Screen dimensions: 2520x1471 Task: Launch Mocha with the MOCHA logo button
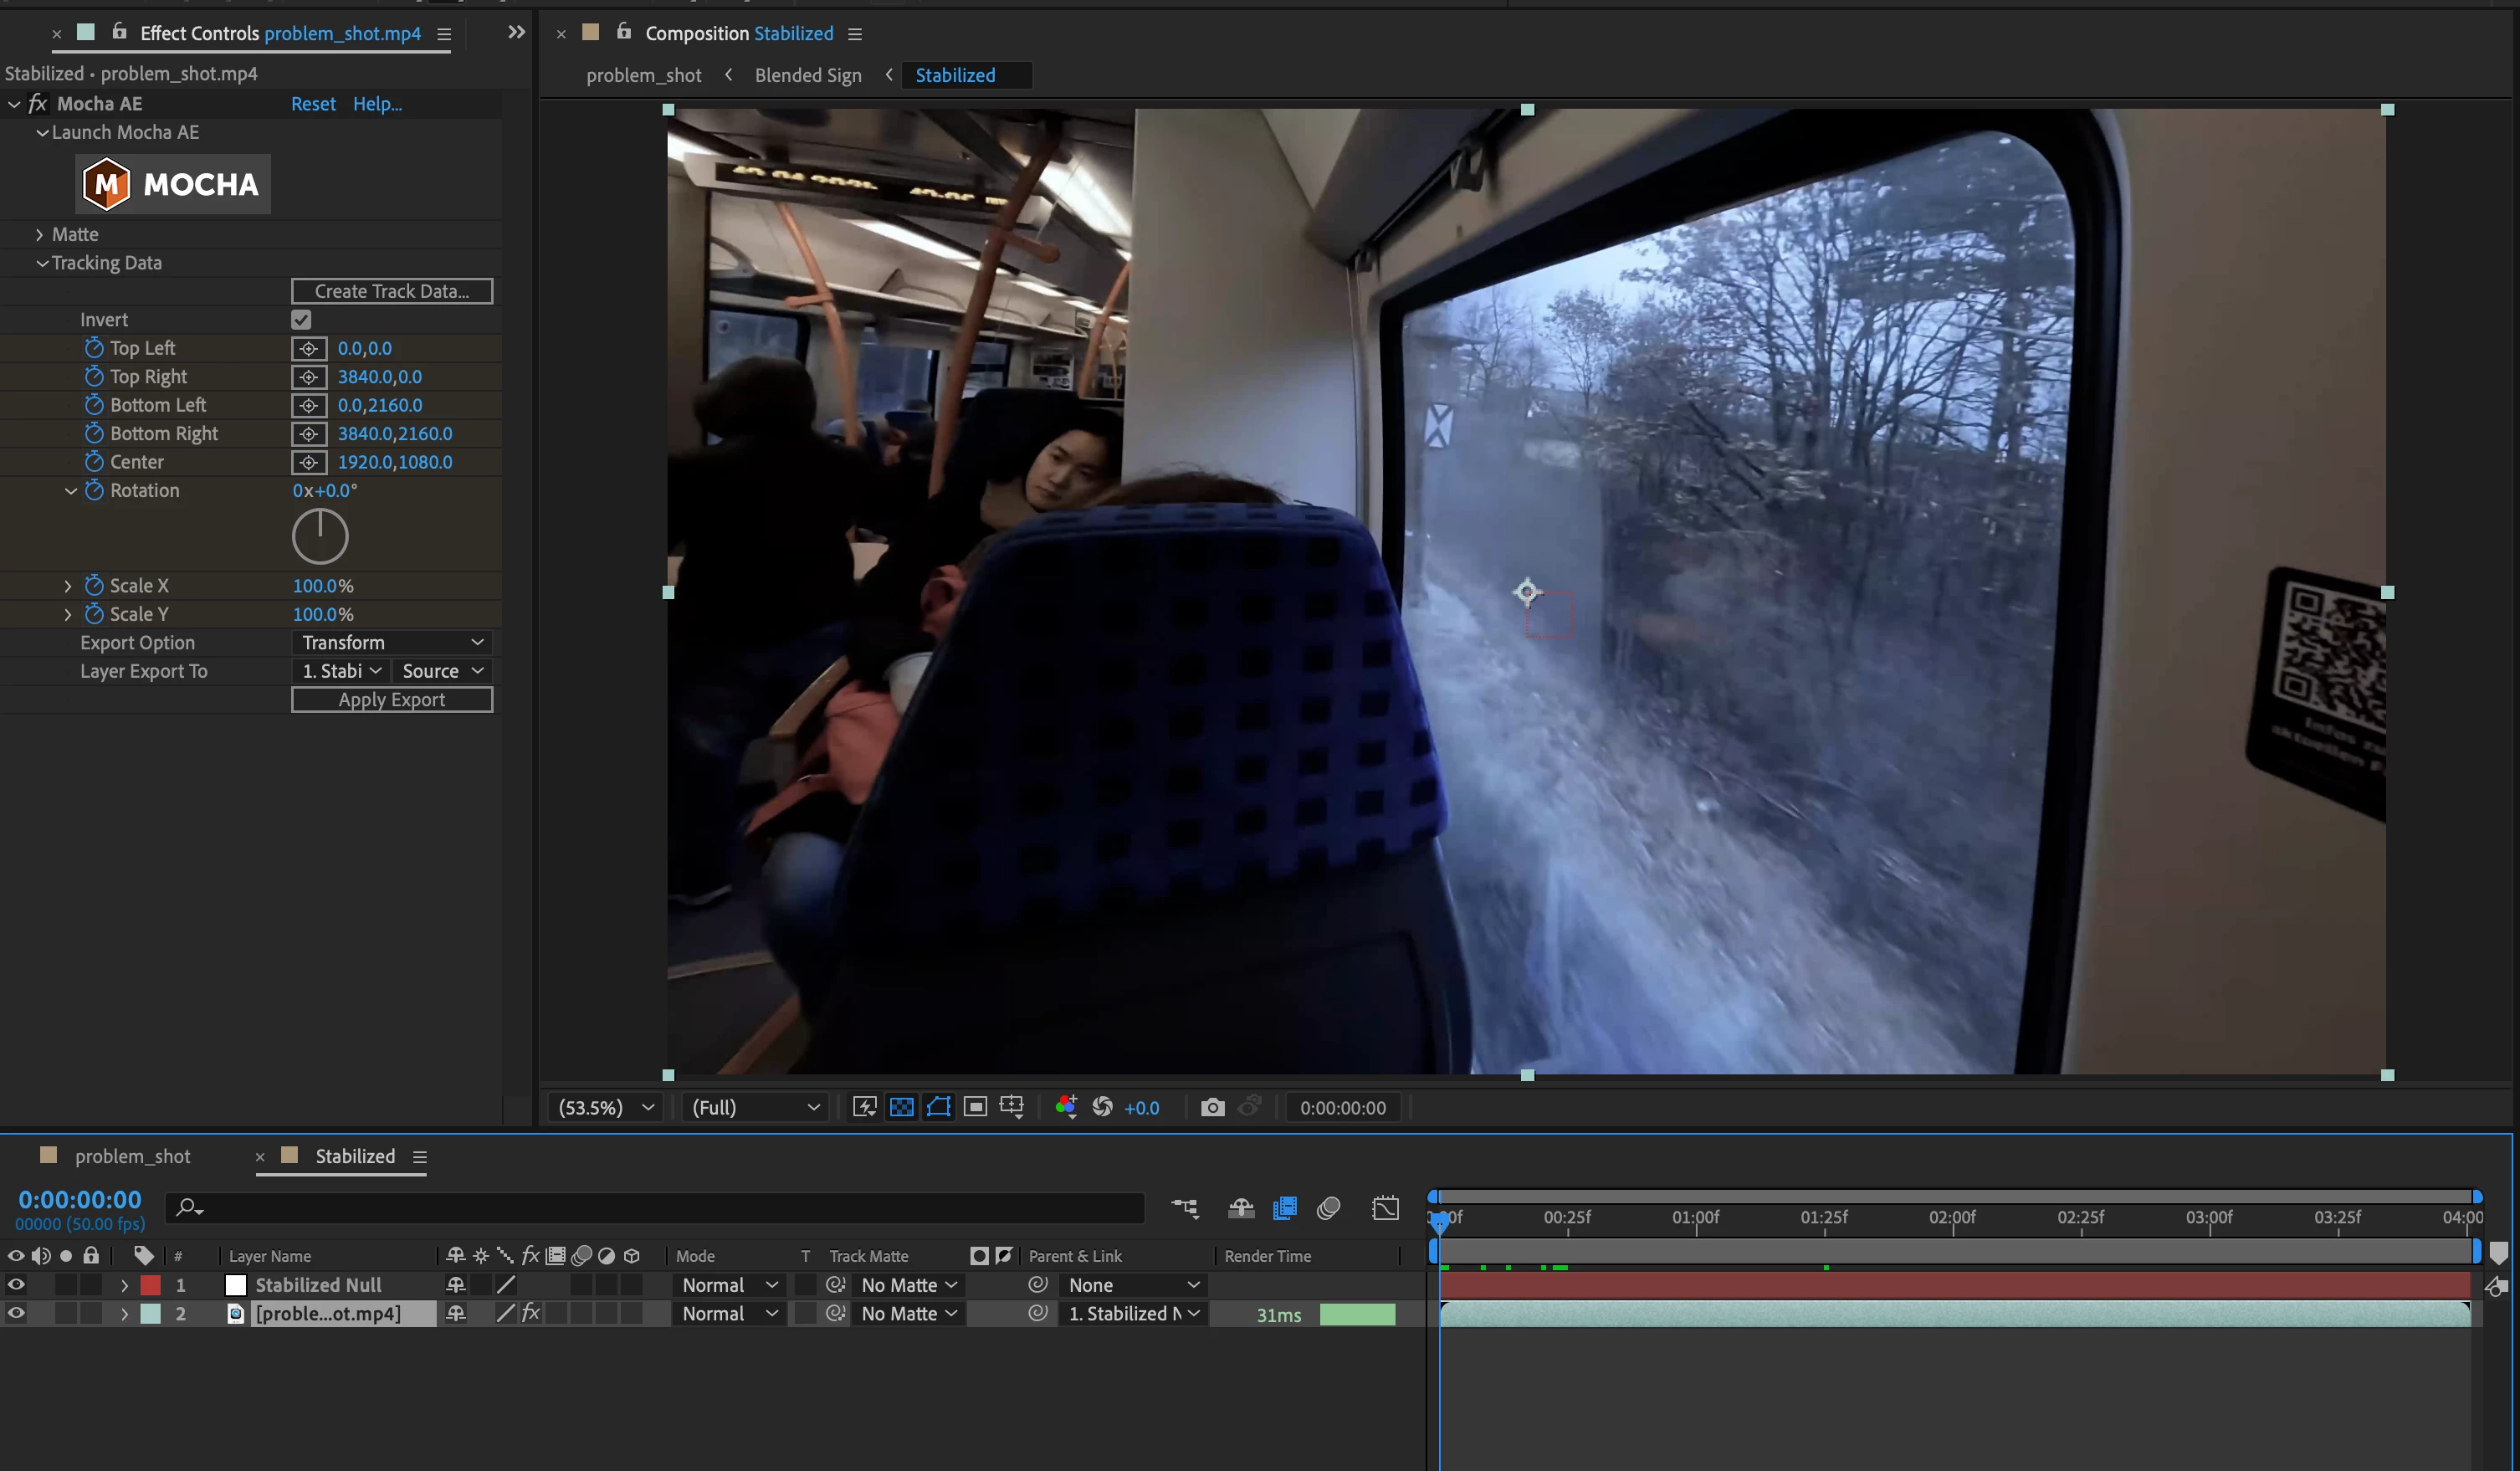coord(174,184)
